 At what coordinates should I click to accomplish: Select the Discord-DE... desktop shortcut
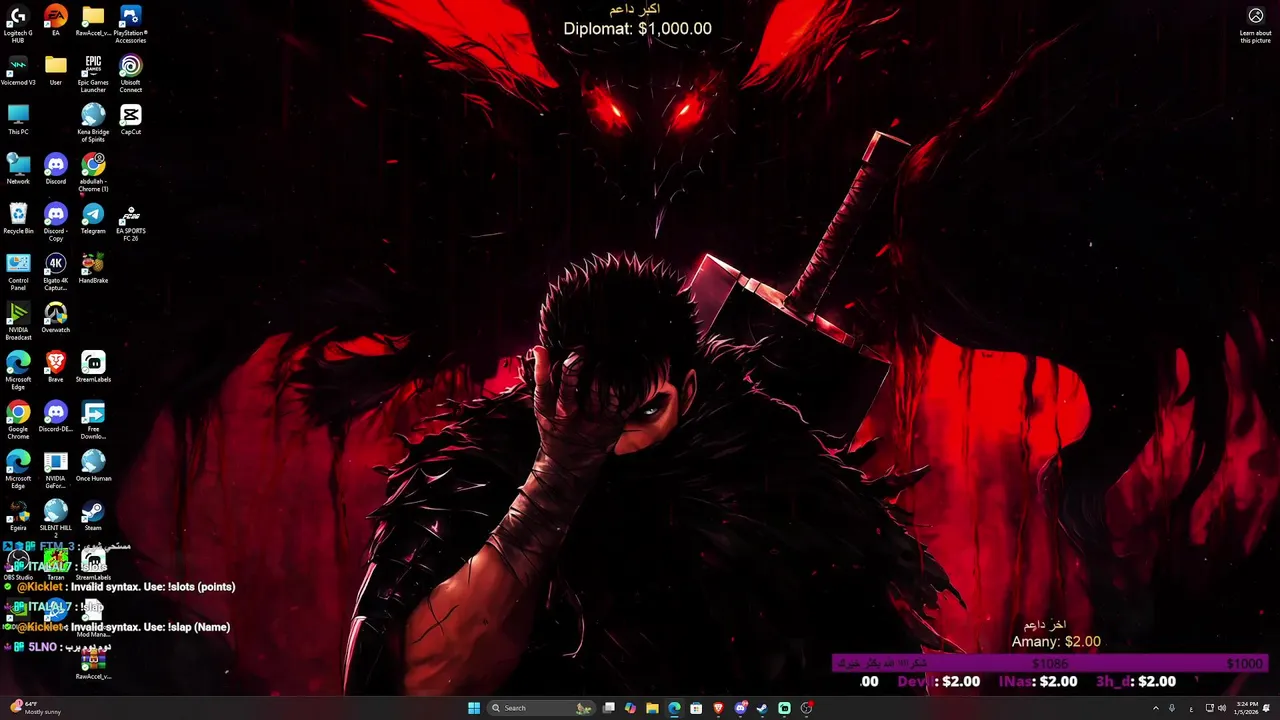point(56,417)
